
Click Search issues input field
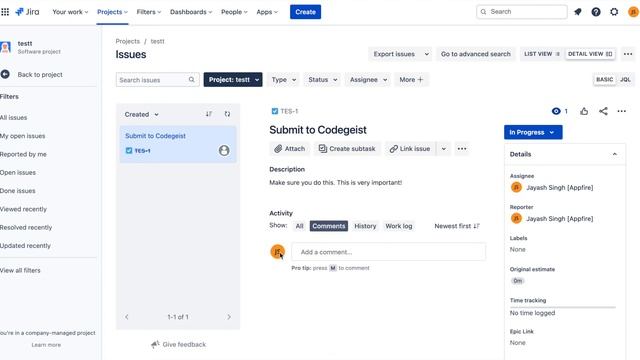[x=158, y=80]
